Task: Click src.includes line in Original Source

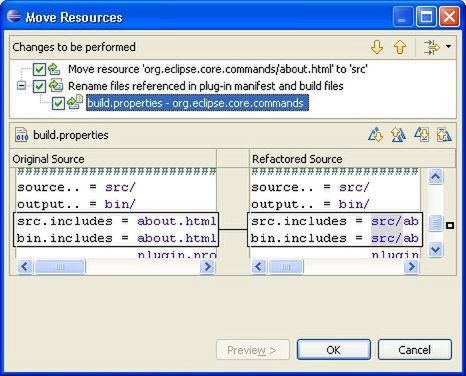Action: [x=116, y=221]
